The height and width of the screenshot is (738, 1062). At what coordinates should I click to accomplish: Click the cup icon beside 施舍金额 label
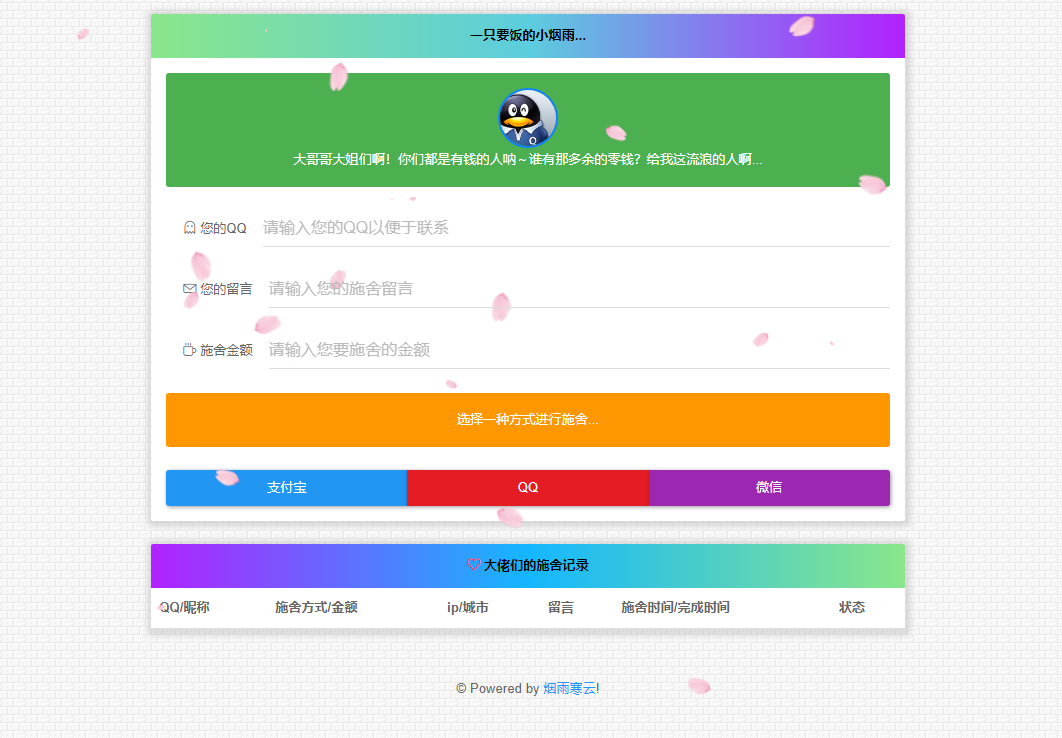pyautogui.click(x=188, y=349)
